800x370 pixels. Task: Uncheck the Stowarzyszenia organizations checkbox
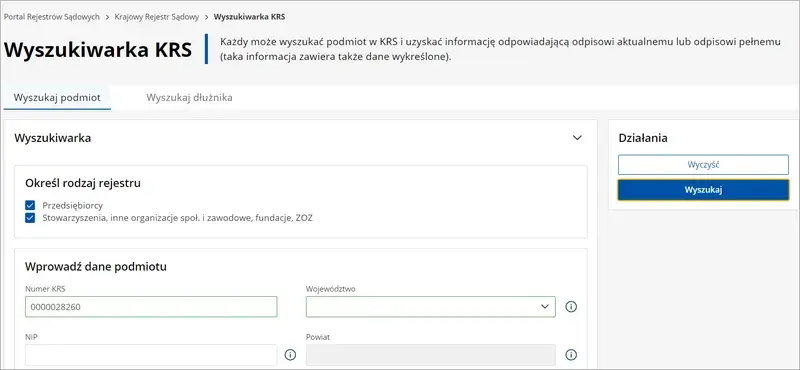click(x=30, y=218)
